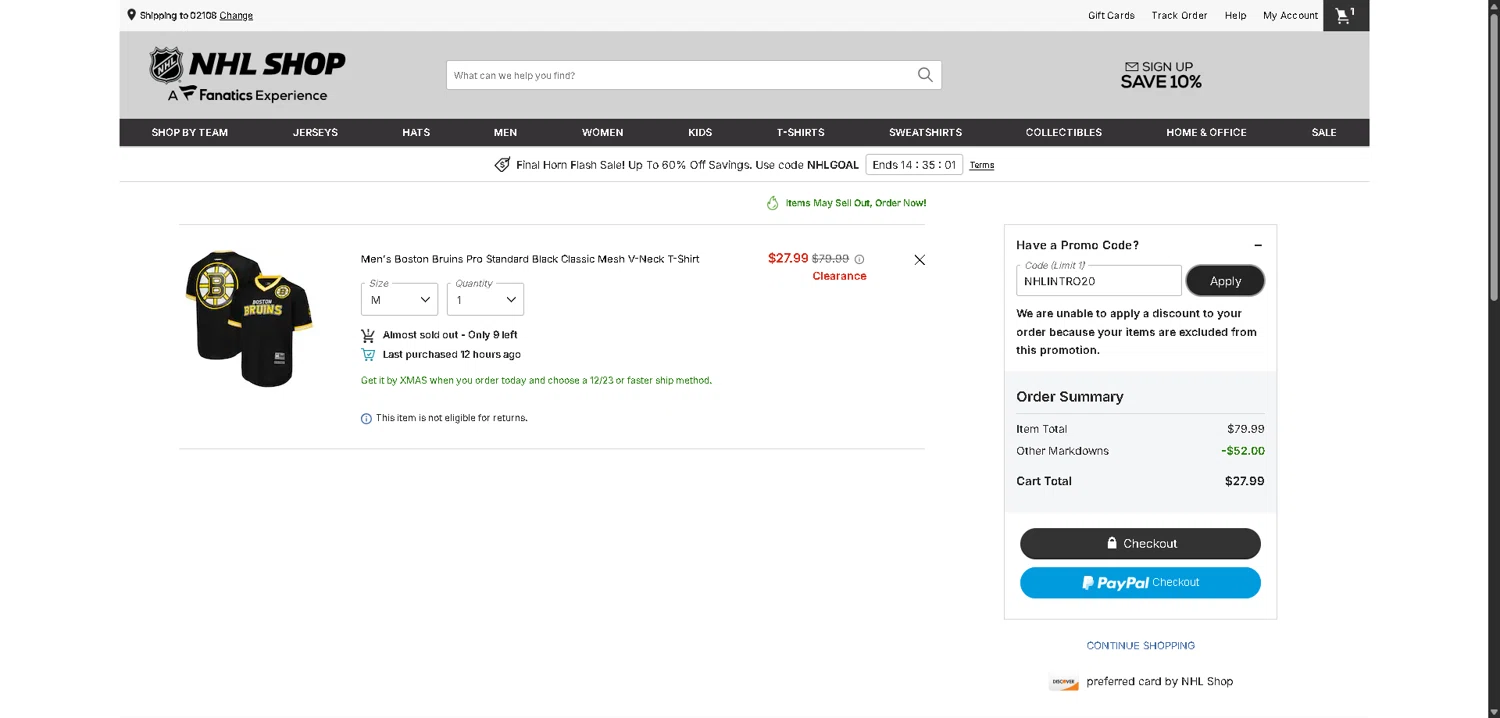
Task: Click the Bruins shirt thumbnail
Action: [x=249, y=318]
